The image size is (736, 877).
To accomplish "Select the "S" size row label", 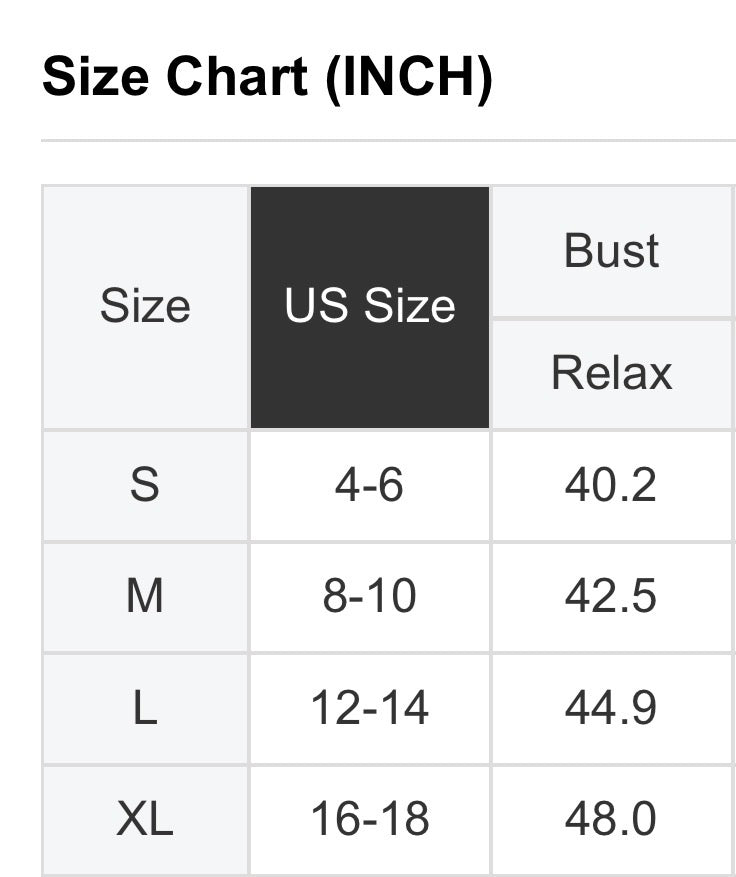I will click(x=145, y=485).
